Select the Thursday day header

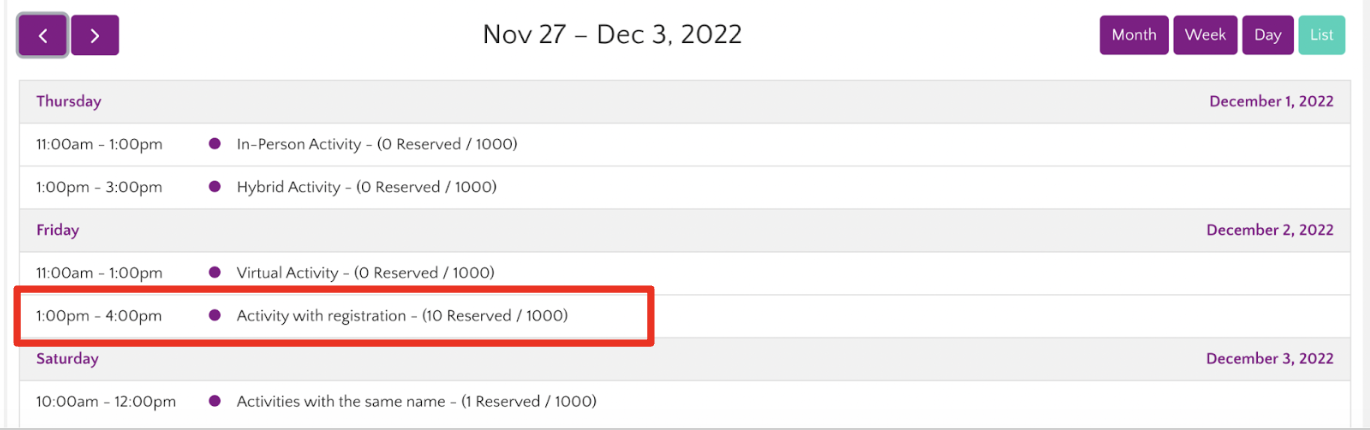69,101
